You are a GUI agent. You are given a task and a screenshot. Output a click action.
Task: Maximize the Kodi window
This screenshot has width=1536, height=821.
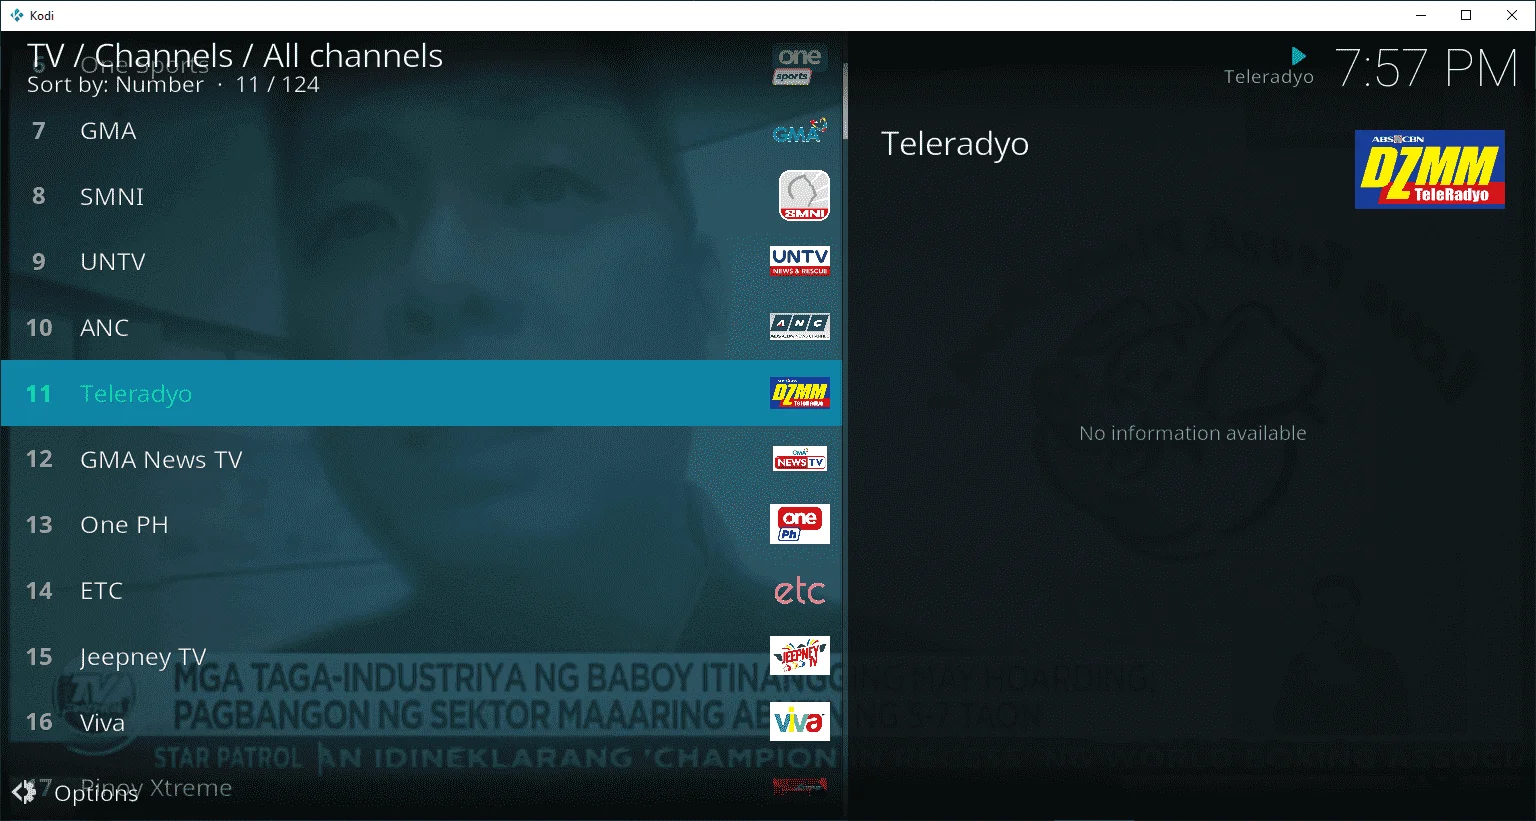pos(1466,15)
